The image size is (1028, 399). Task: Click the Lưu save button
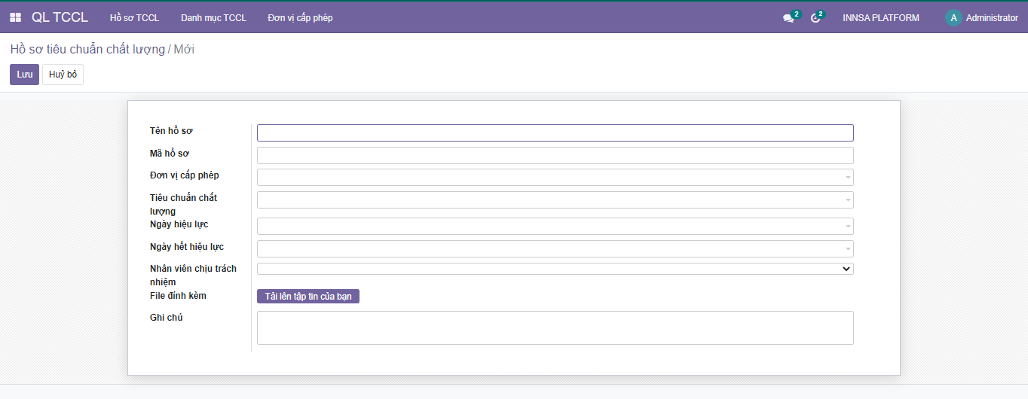pos(24,75)
